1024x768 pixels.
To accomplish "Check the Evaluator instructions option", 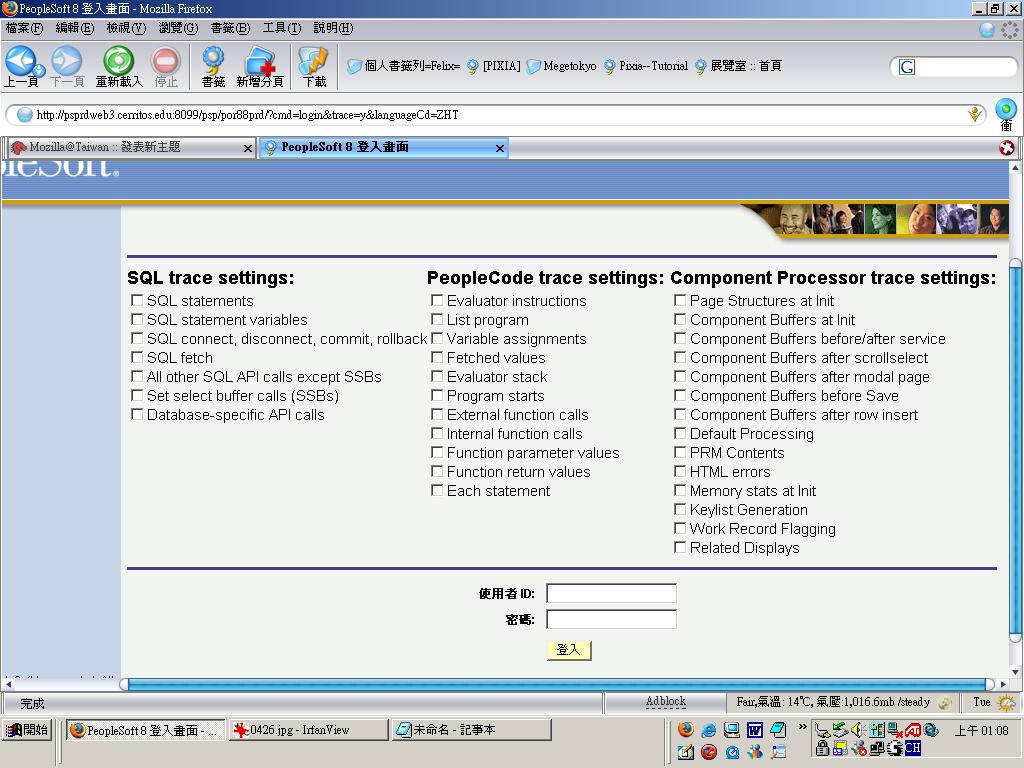I will point(437,300).
